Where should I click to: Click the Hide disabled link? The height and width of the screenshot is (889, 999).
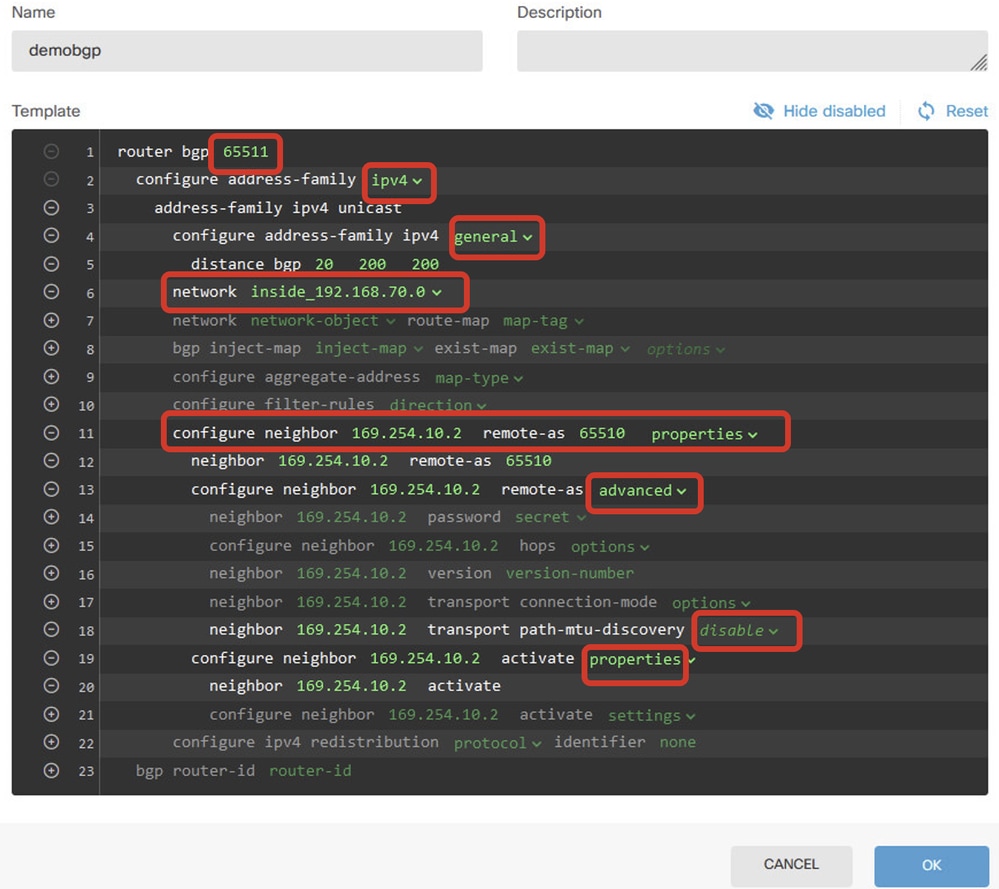[x=834, y=111]
